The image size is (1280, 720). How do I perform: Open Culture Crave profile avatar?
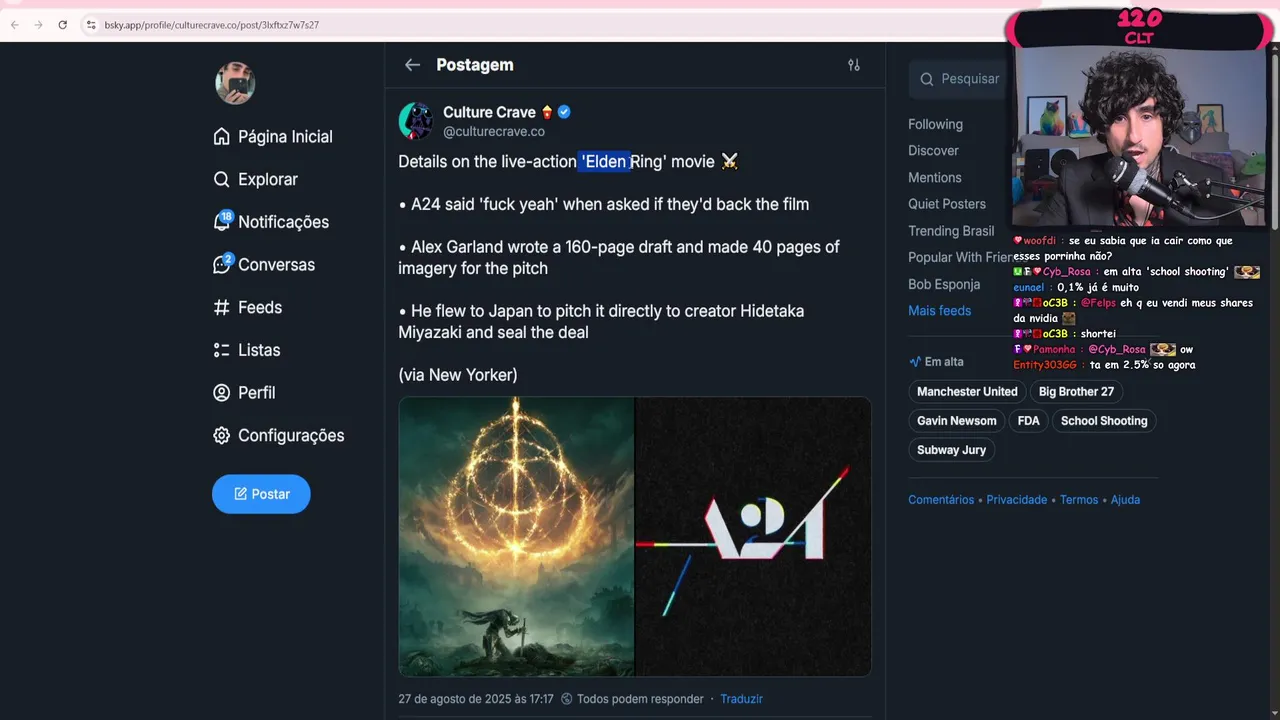tap(417, 121)
